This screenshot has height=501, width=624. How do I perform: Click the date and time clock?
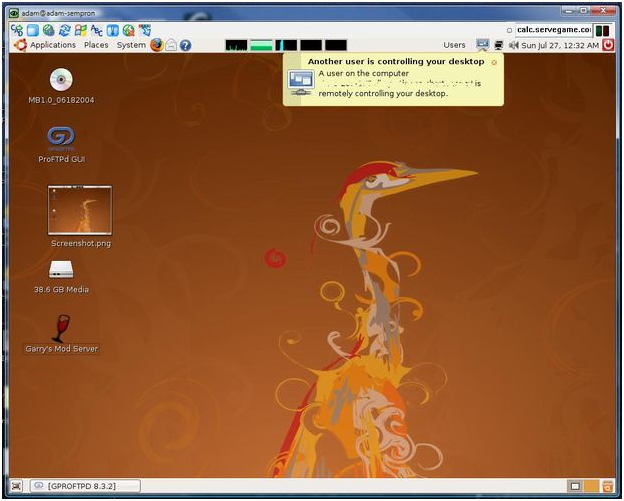[x=560, y=45]
